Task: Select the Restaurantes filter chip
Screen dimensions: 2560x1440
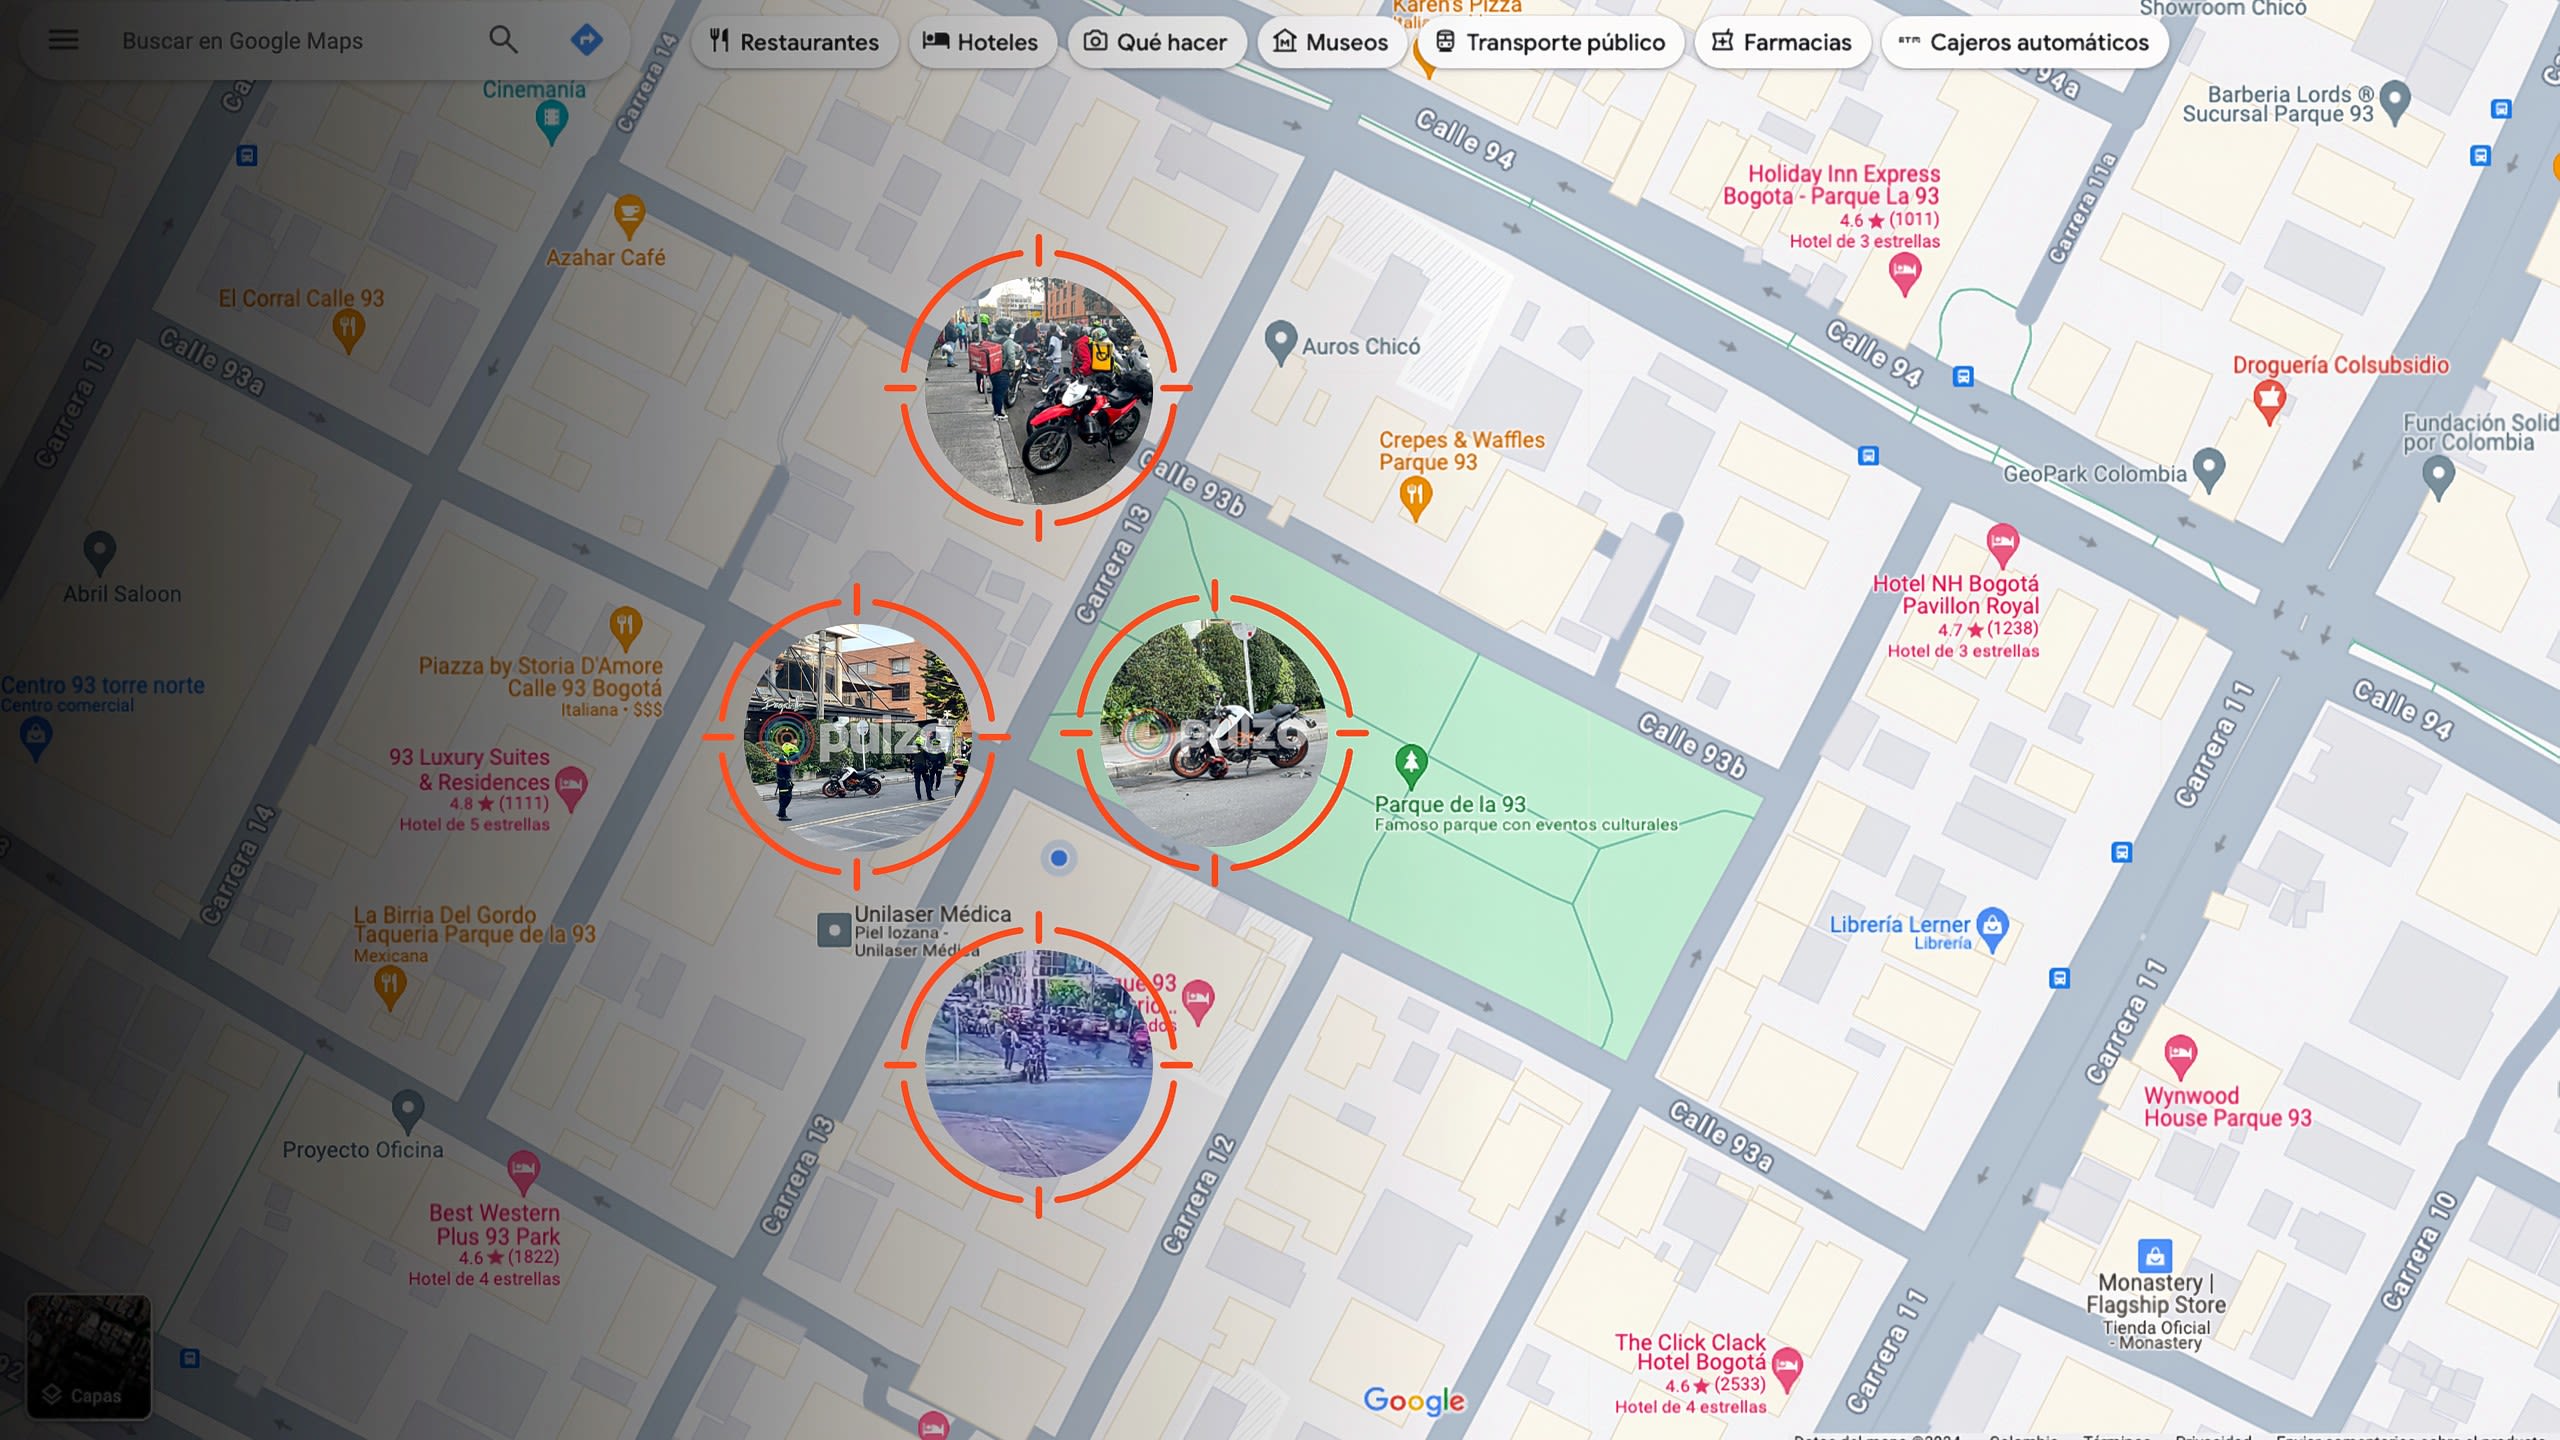Action: pyautogui.click(x=794, y=42)
